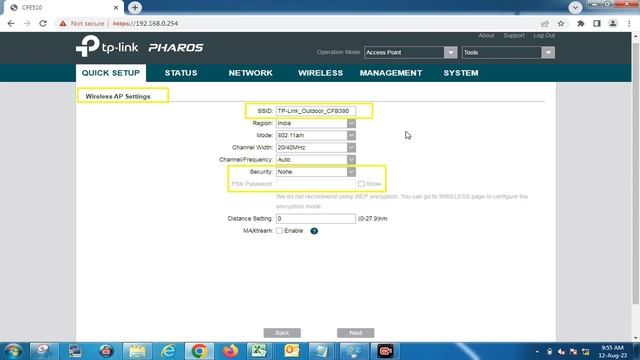This screenshot has height=360, width=640.
Task: Click the volume icon in system tray
Action: pyautogui.click(x=561, y=351)
